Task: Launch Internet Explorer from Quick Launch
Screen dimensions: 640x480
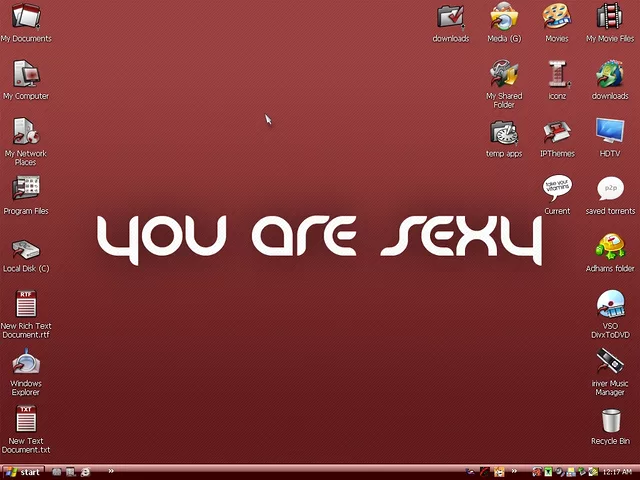Action: pos(85,472)
